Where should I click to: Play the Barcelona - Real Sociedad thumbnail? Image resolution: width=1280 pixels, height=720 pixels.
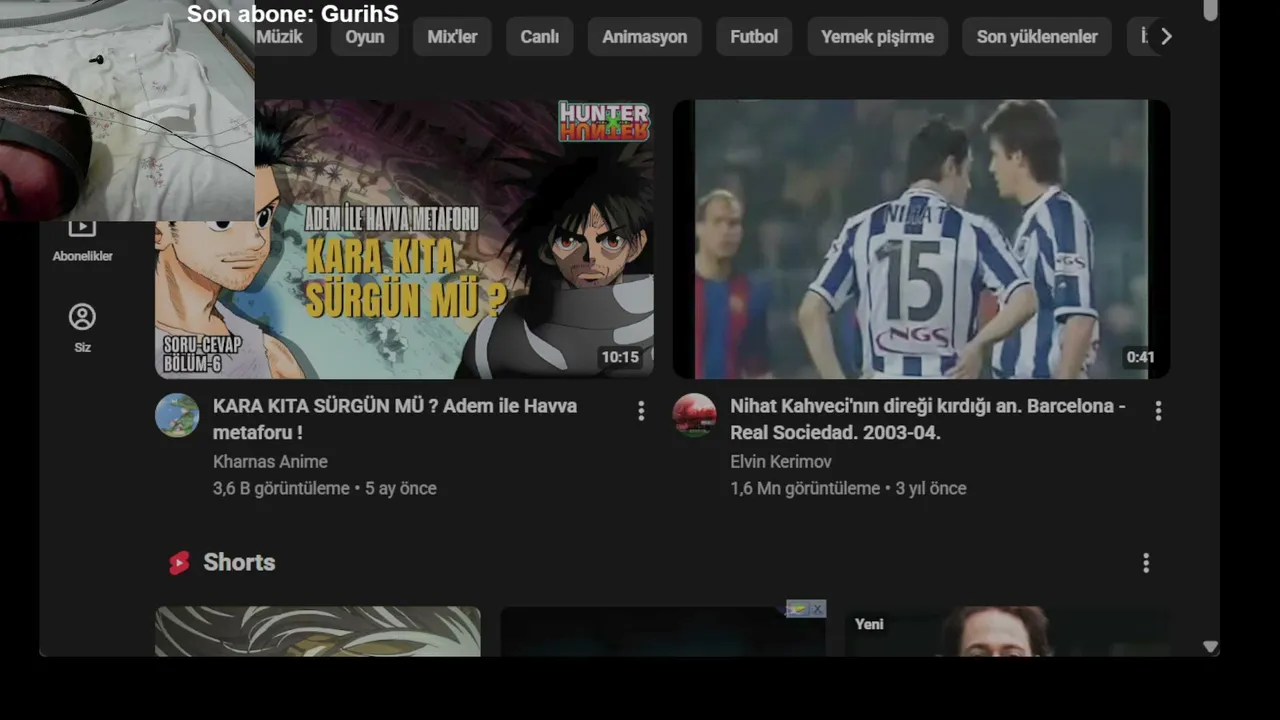pyautogui.click(x=921, y=239)
